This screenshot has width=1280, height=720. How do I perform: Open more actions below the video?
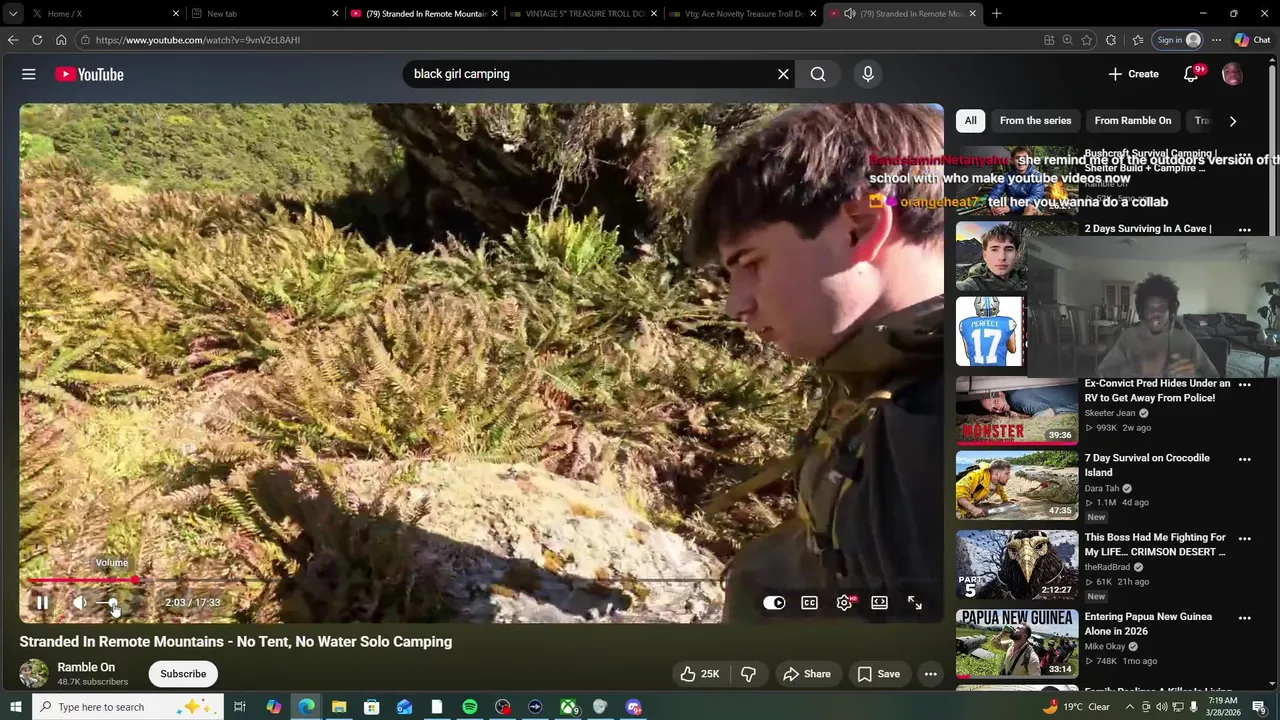[930, 674]
